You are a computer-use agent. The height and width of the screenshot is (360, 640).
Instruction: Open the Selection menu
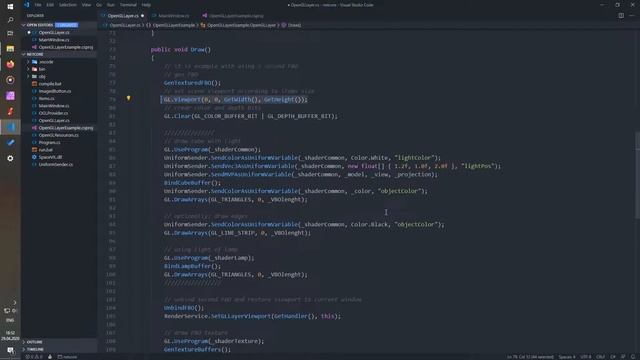(x=68, y=5)
